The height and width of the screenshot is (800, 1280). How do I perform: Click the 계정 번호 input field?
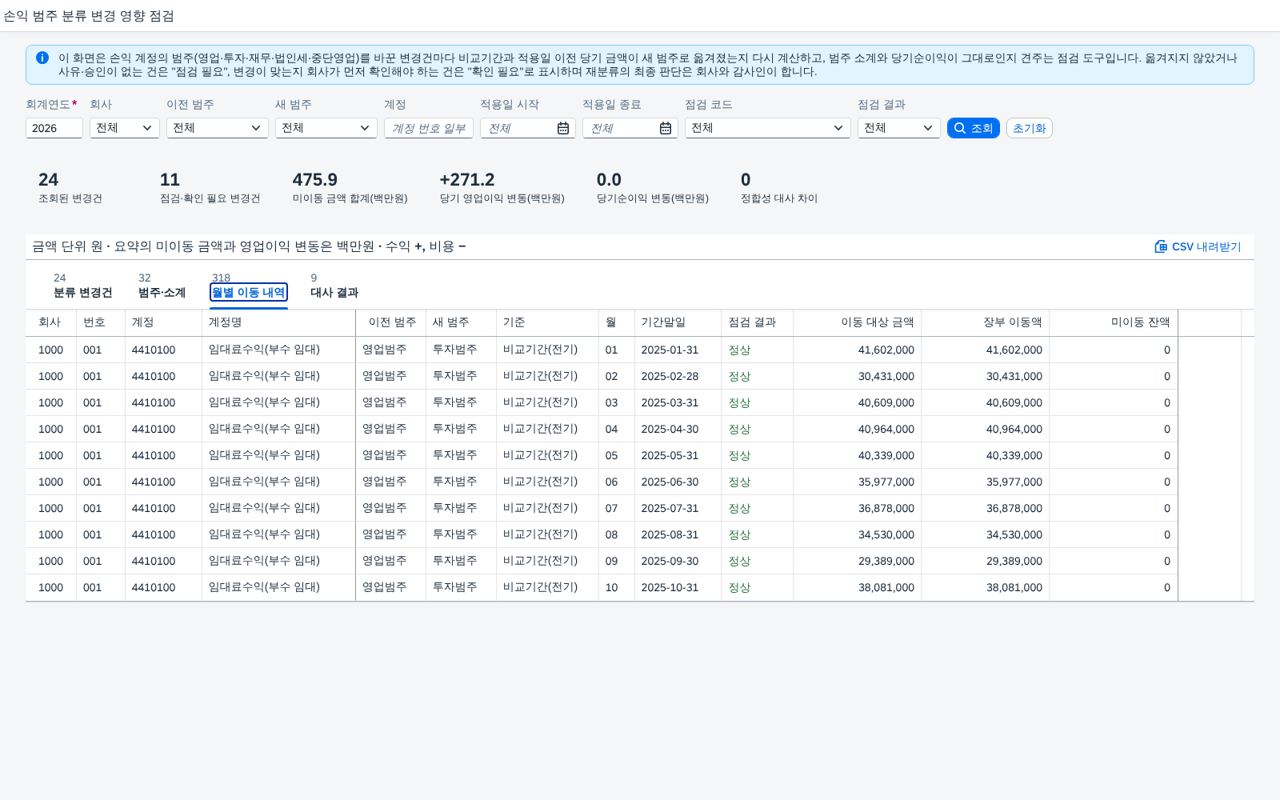(x=428, y=128)
